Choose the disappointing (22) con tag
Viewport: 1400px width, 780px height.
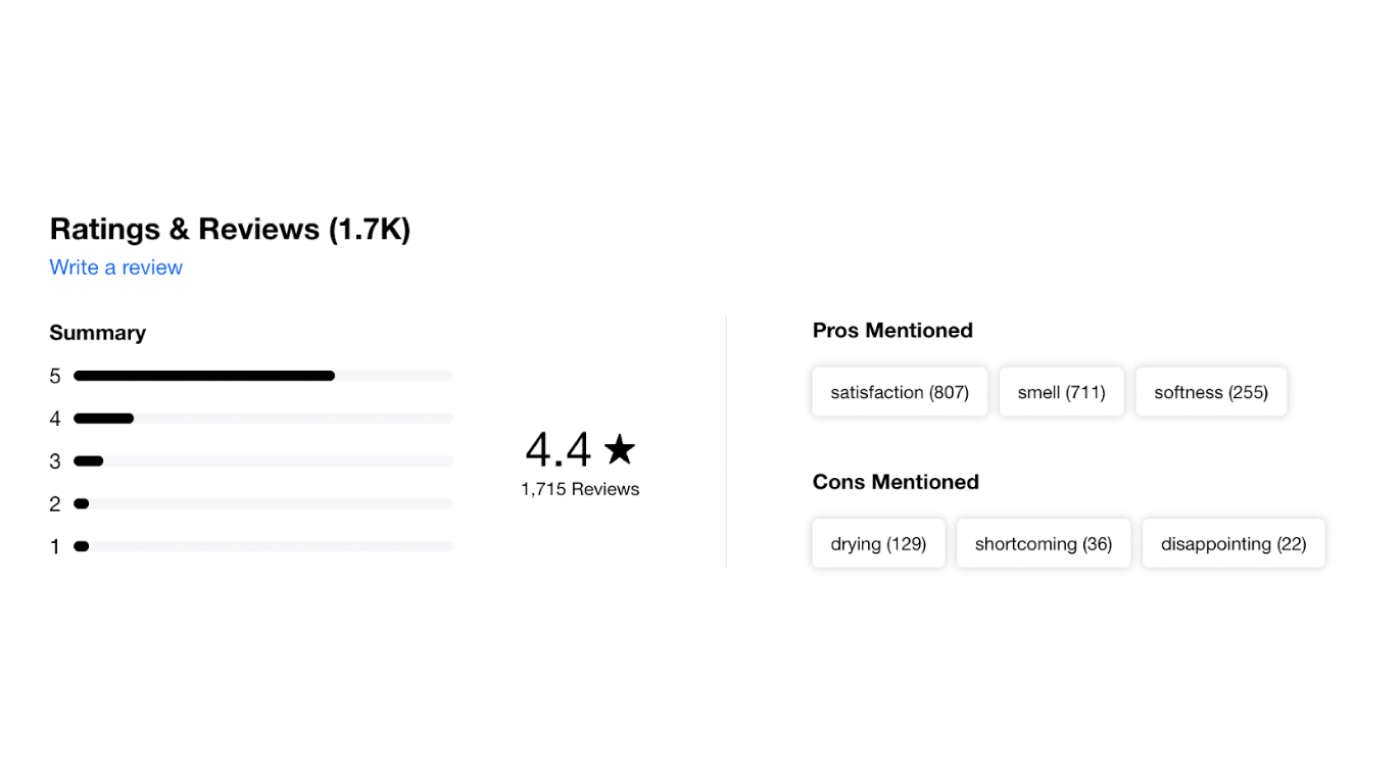(x=1233, y=544)
